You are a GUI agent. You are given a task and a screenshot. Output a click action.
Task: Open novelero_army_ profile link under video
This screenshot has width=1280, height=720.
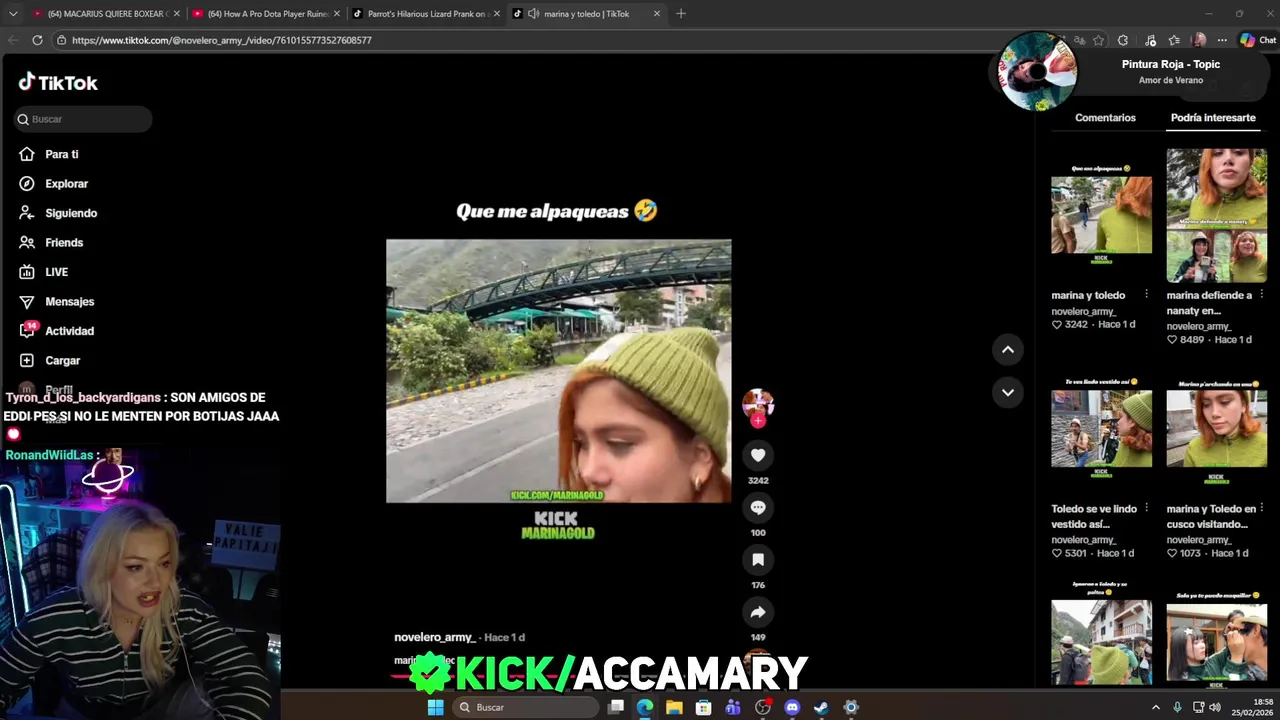pyautogui.click(x=434, y=637)
